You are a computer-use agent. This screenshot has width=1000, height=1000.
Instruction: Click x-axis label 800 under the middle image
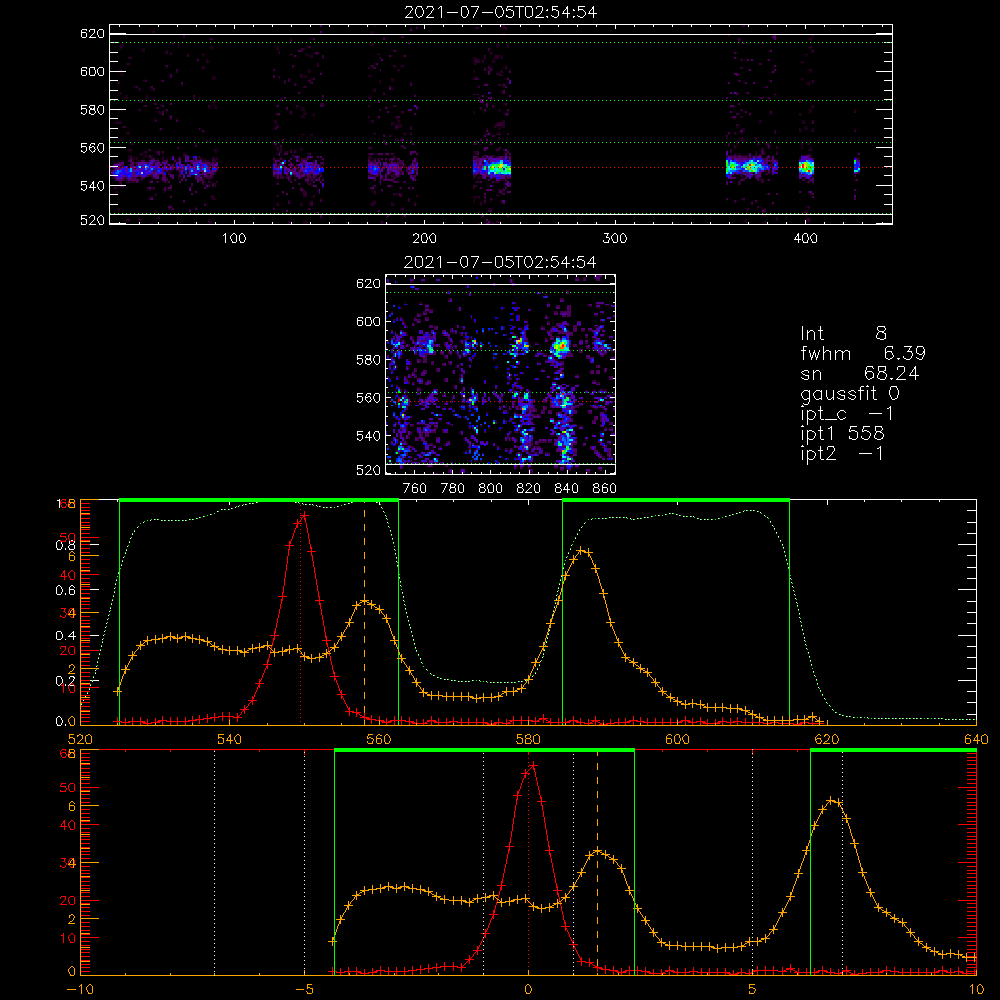click(490, 489)
